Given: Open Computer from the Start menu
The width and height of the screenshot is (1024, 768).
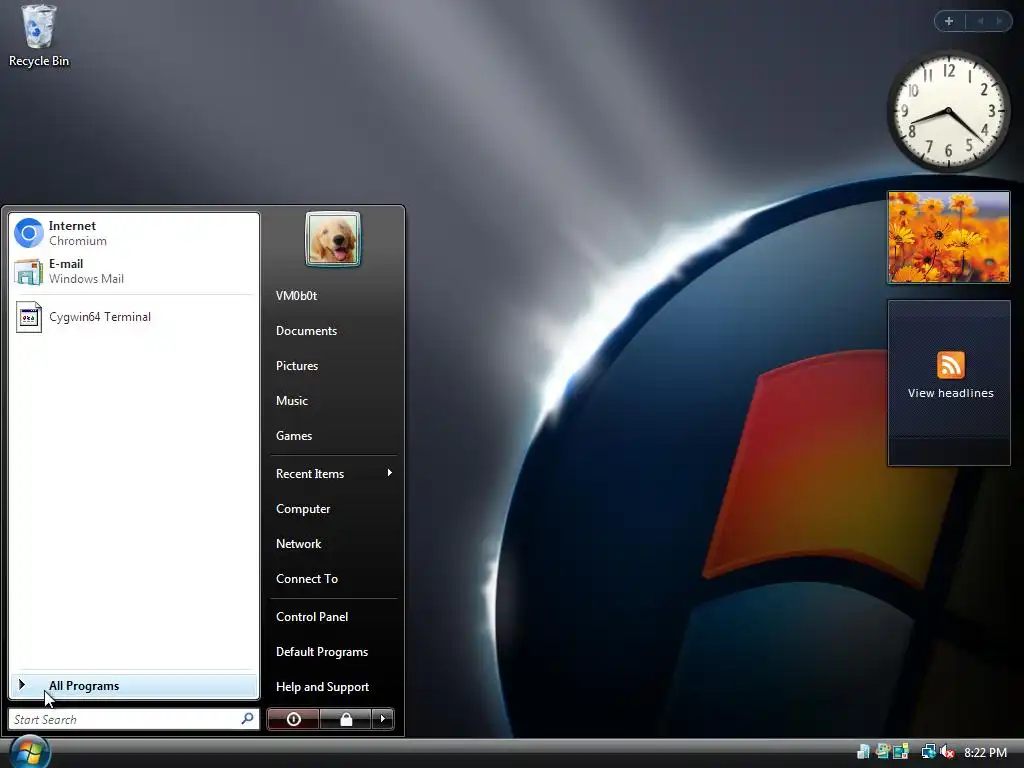Looking at the screenshot, I should (302, 509).
